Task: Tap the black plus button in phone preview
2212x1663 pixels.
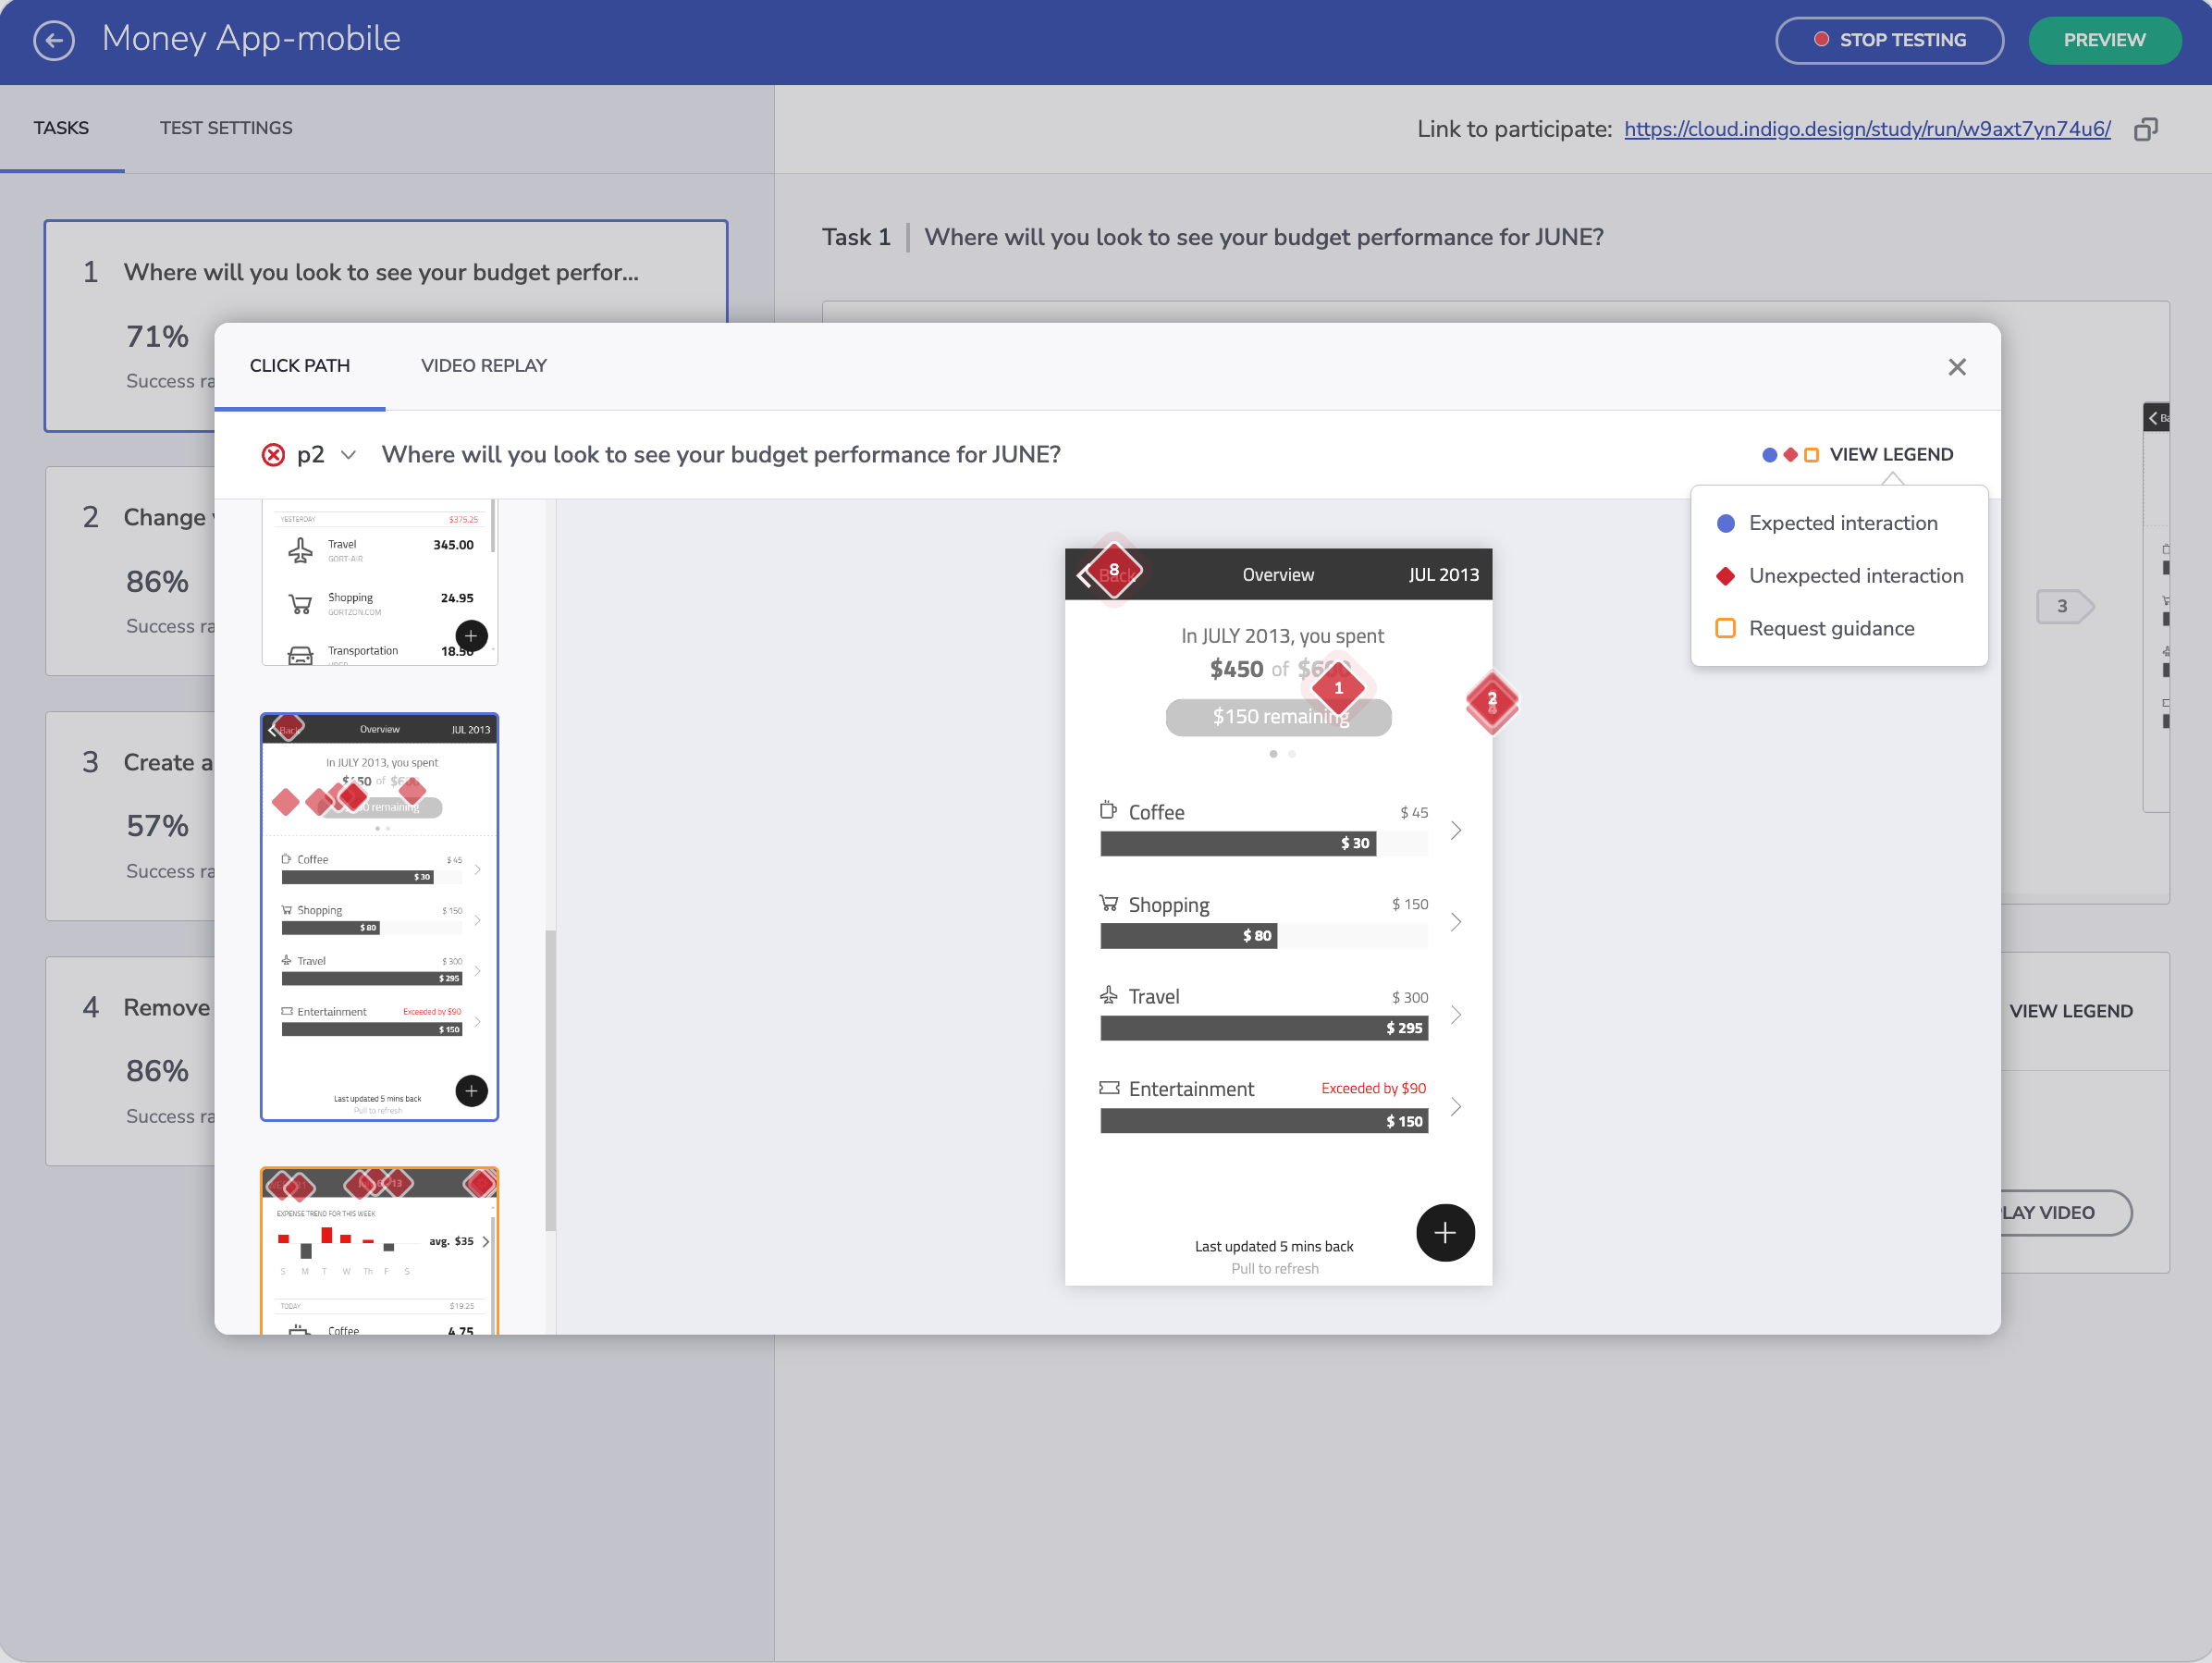Action: (1444, 1232)
